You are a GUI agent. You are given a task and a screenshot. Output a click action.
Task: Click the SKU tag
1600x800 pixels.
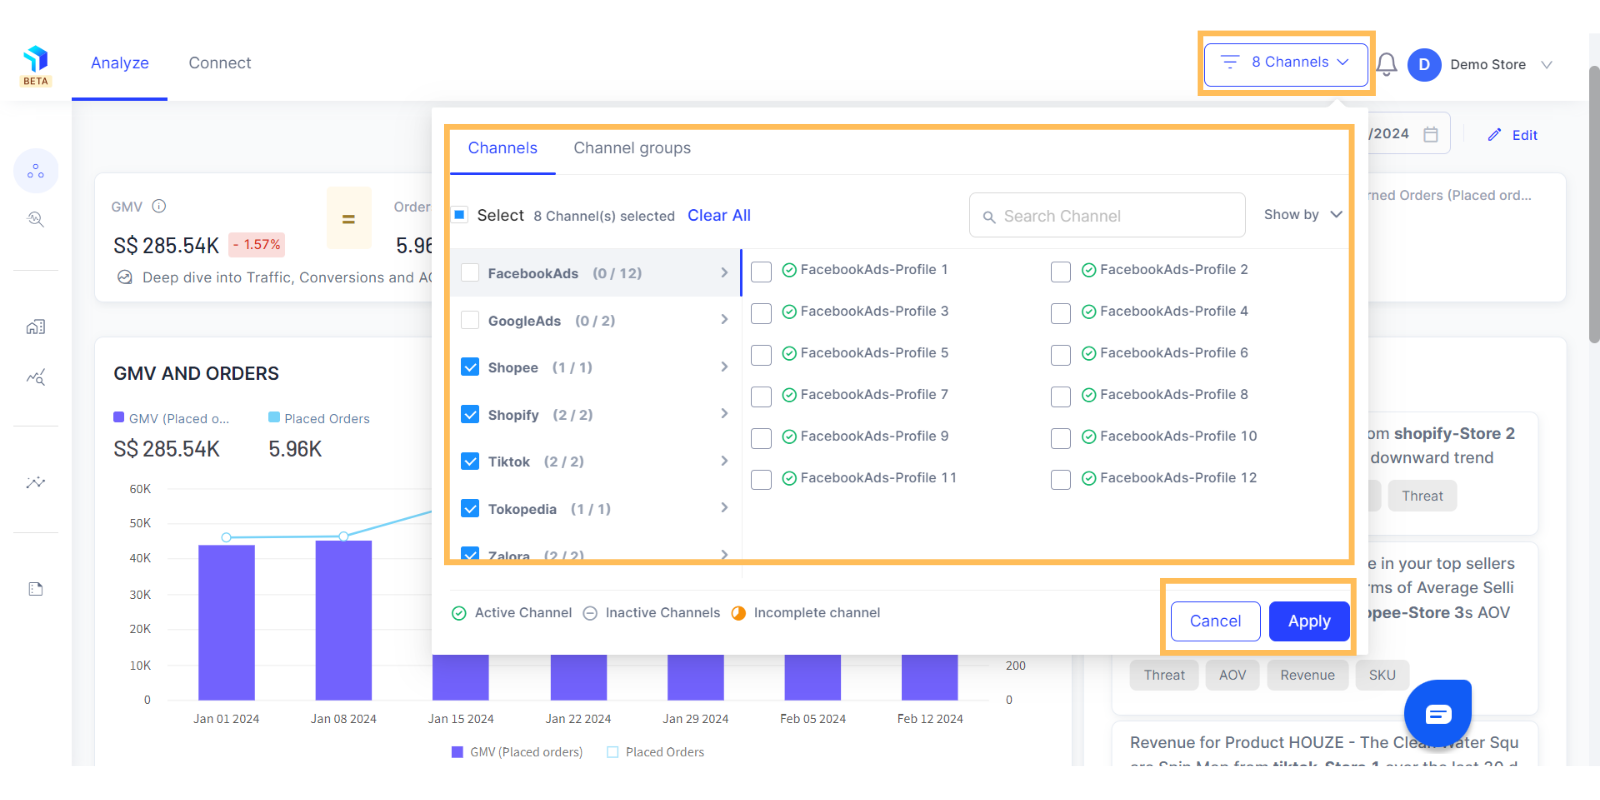(1382, 675)
